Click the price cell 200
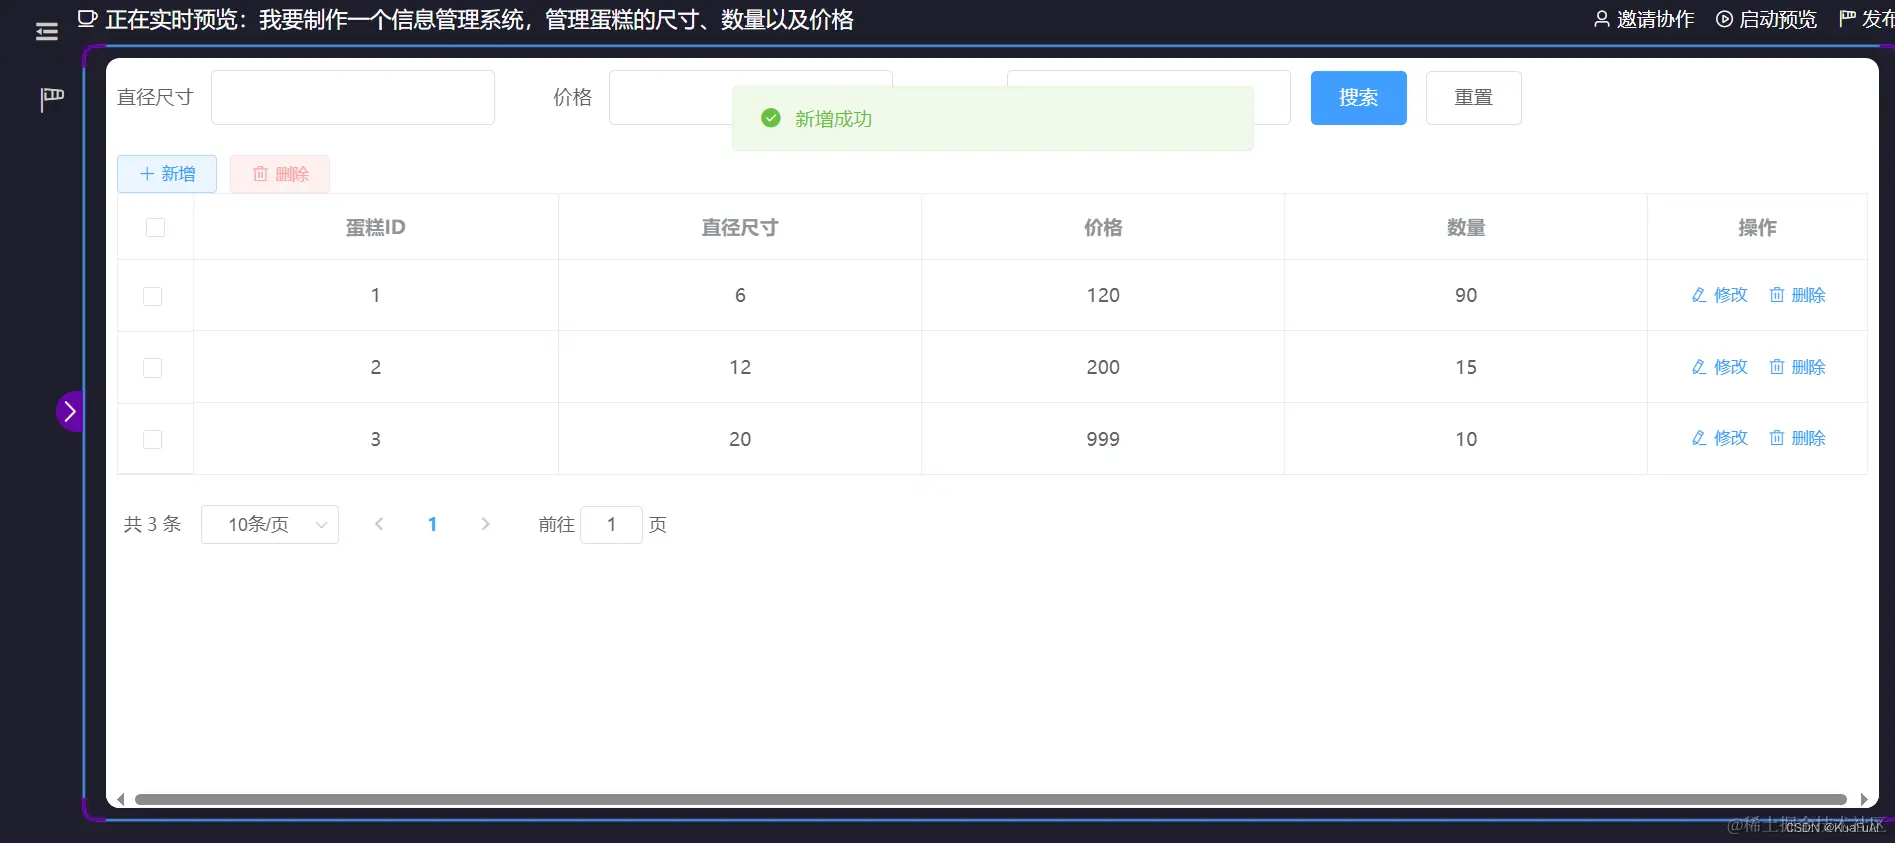The width and height of the screenshot is (1895, 843). click(x=1103, y=367)
